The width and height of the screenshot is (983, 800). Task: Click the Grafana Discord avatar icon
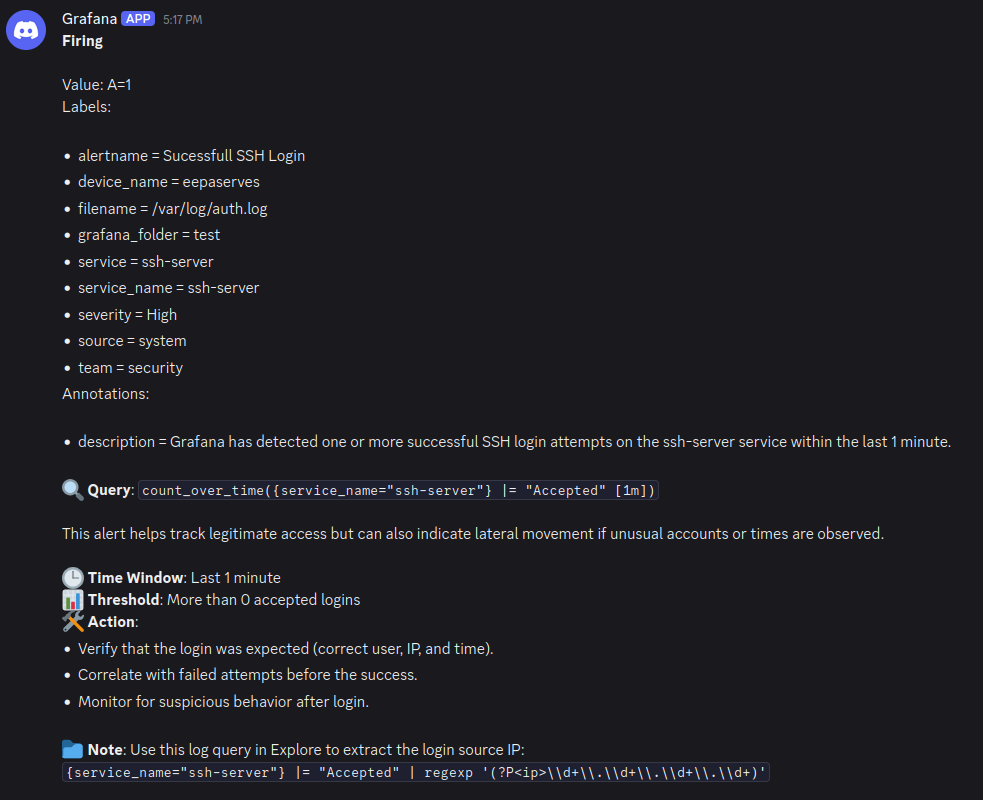coord(26,29)
